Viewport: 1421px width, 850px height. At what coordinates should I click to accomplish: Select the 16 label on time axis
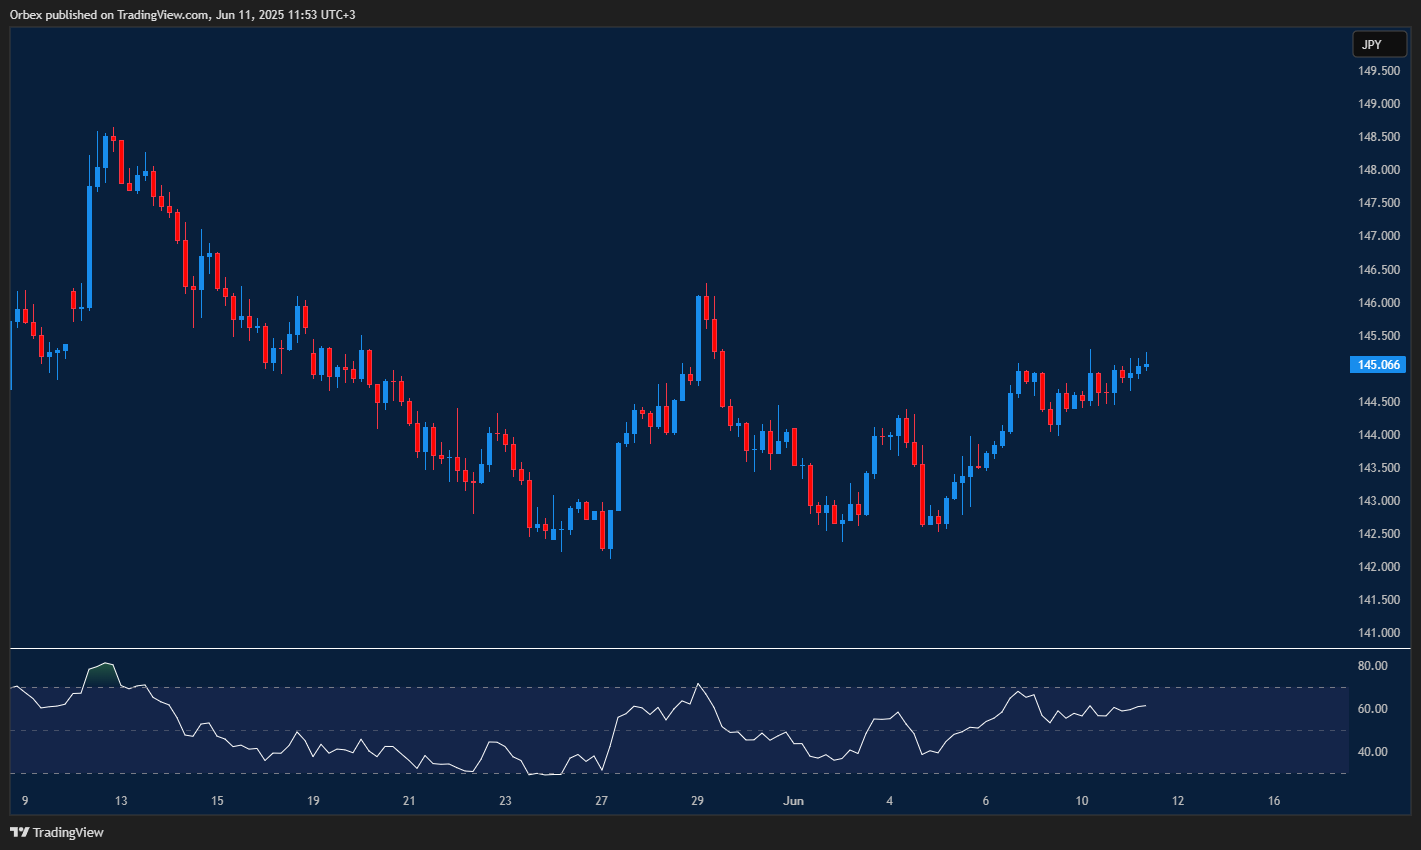tap(1274, 800)
